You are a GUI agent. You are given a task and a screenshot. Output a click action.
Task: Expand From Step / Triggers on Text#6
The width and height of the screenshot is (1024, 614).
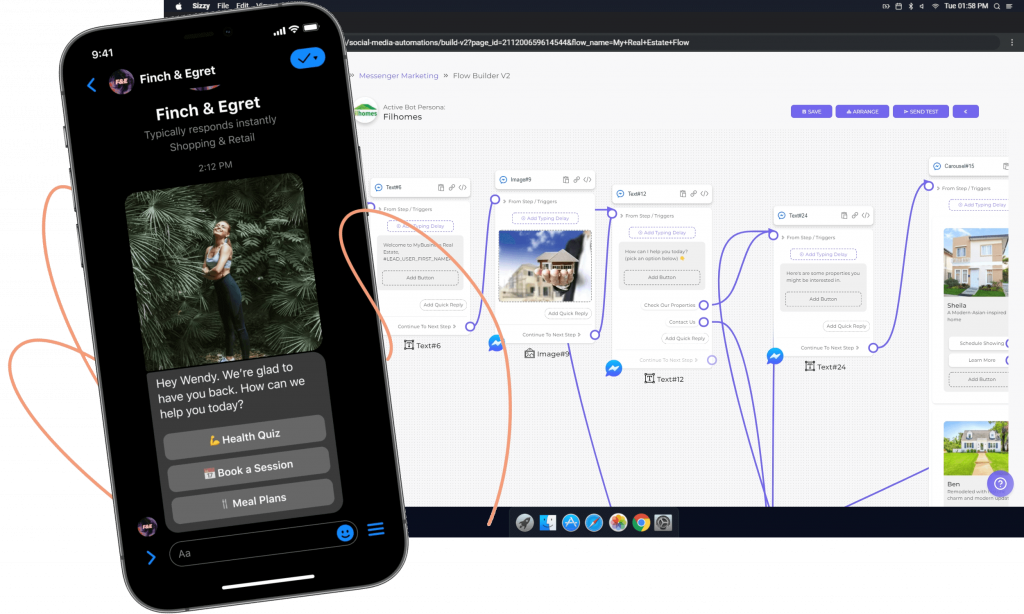click(405, 209)
